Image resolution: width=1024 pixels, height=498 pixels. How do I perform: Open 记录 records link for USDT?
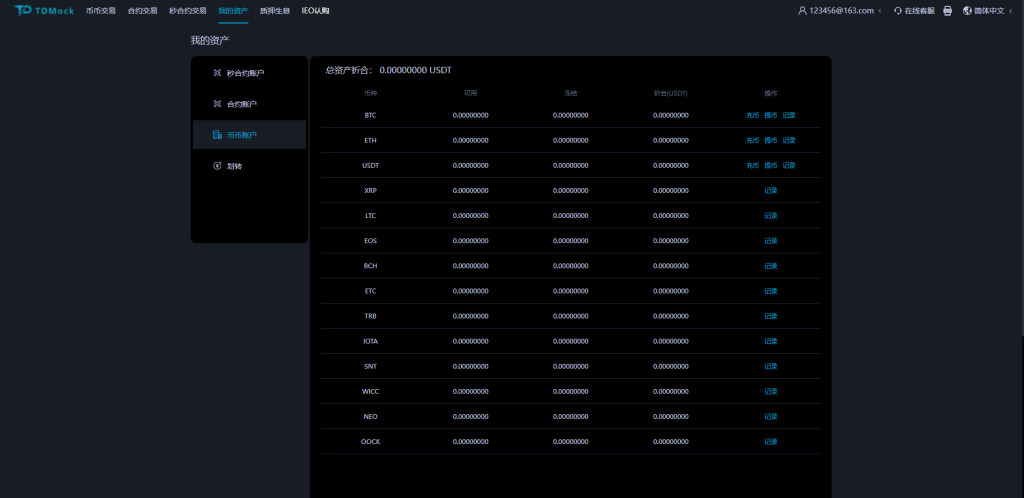(788, 165)
